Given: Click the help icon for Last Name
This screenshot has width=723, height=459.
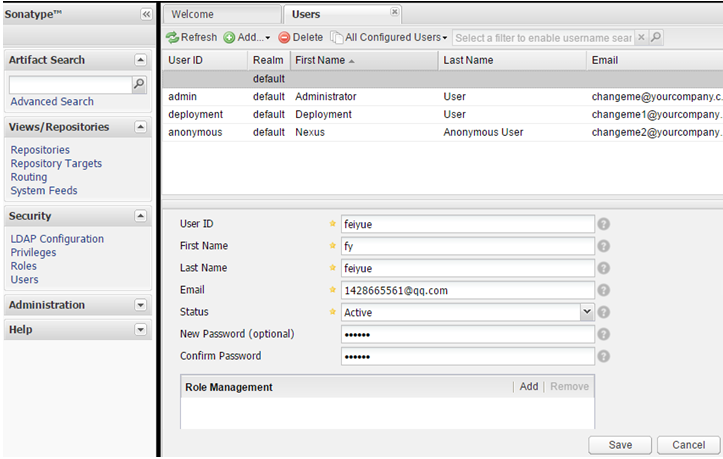Looking at the screenshot, I should 604,268.
